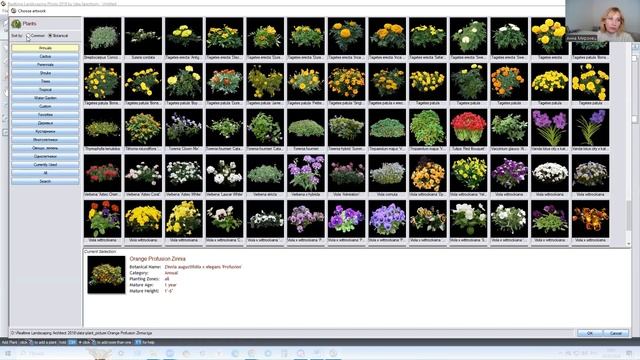Open the Shrubs plant category

click(x=45, y=73)
